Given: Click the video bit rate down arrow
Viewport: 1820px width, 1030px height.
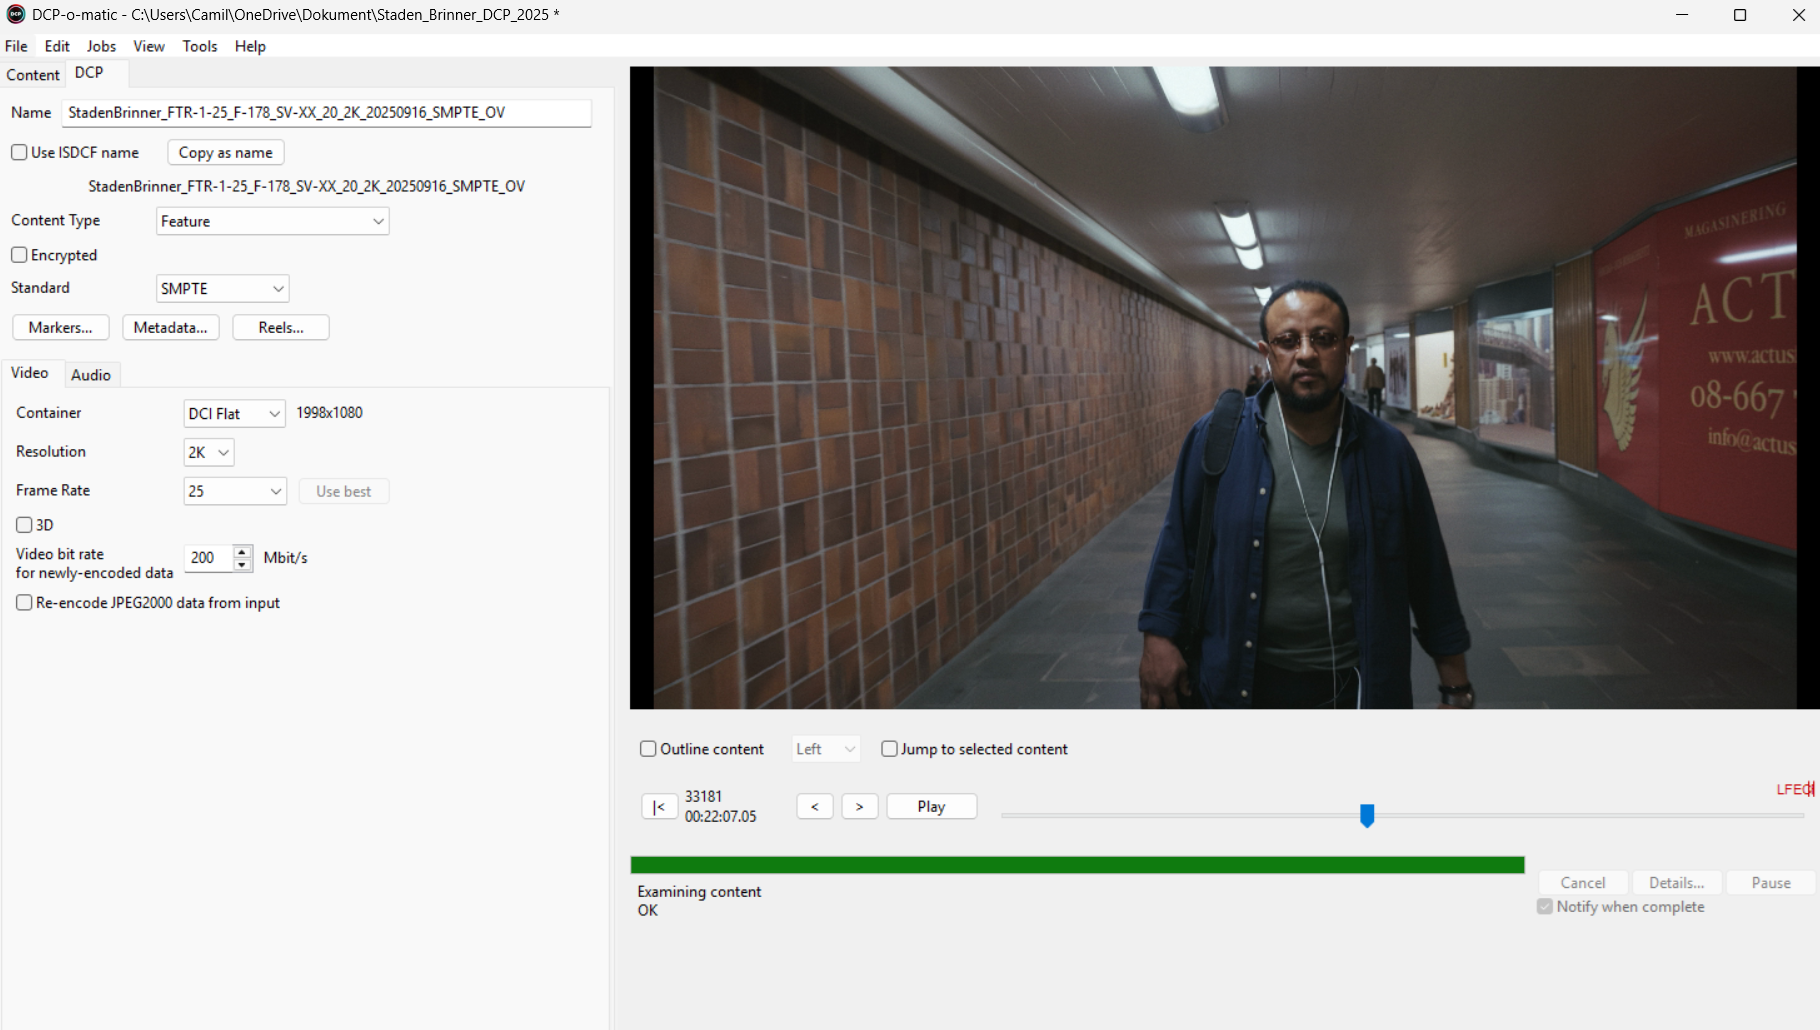Looking at the screenshot, I should point(242,564).
